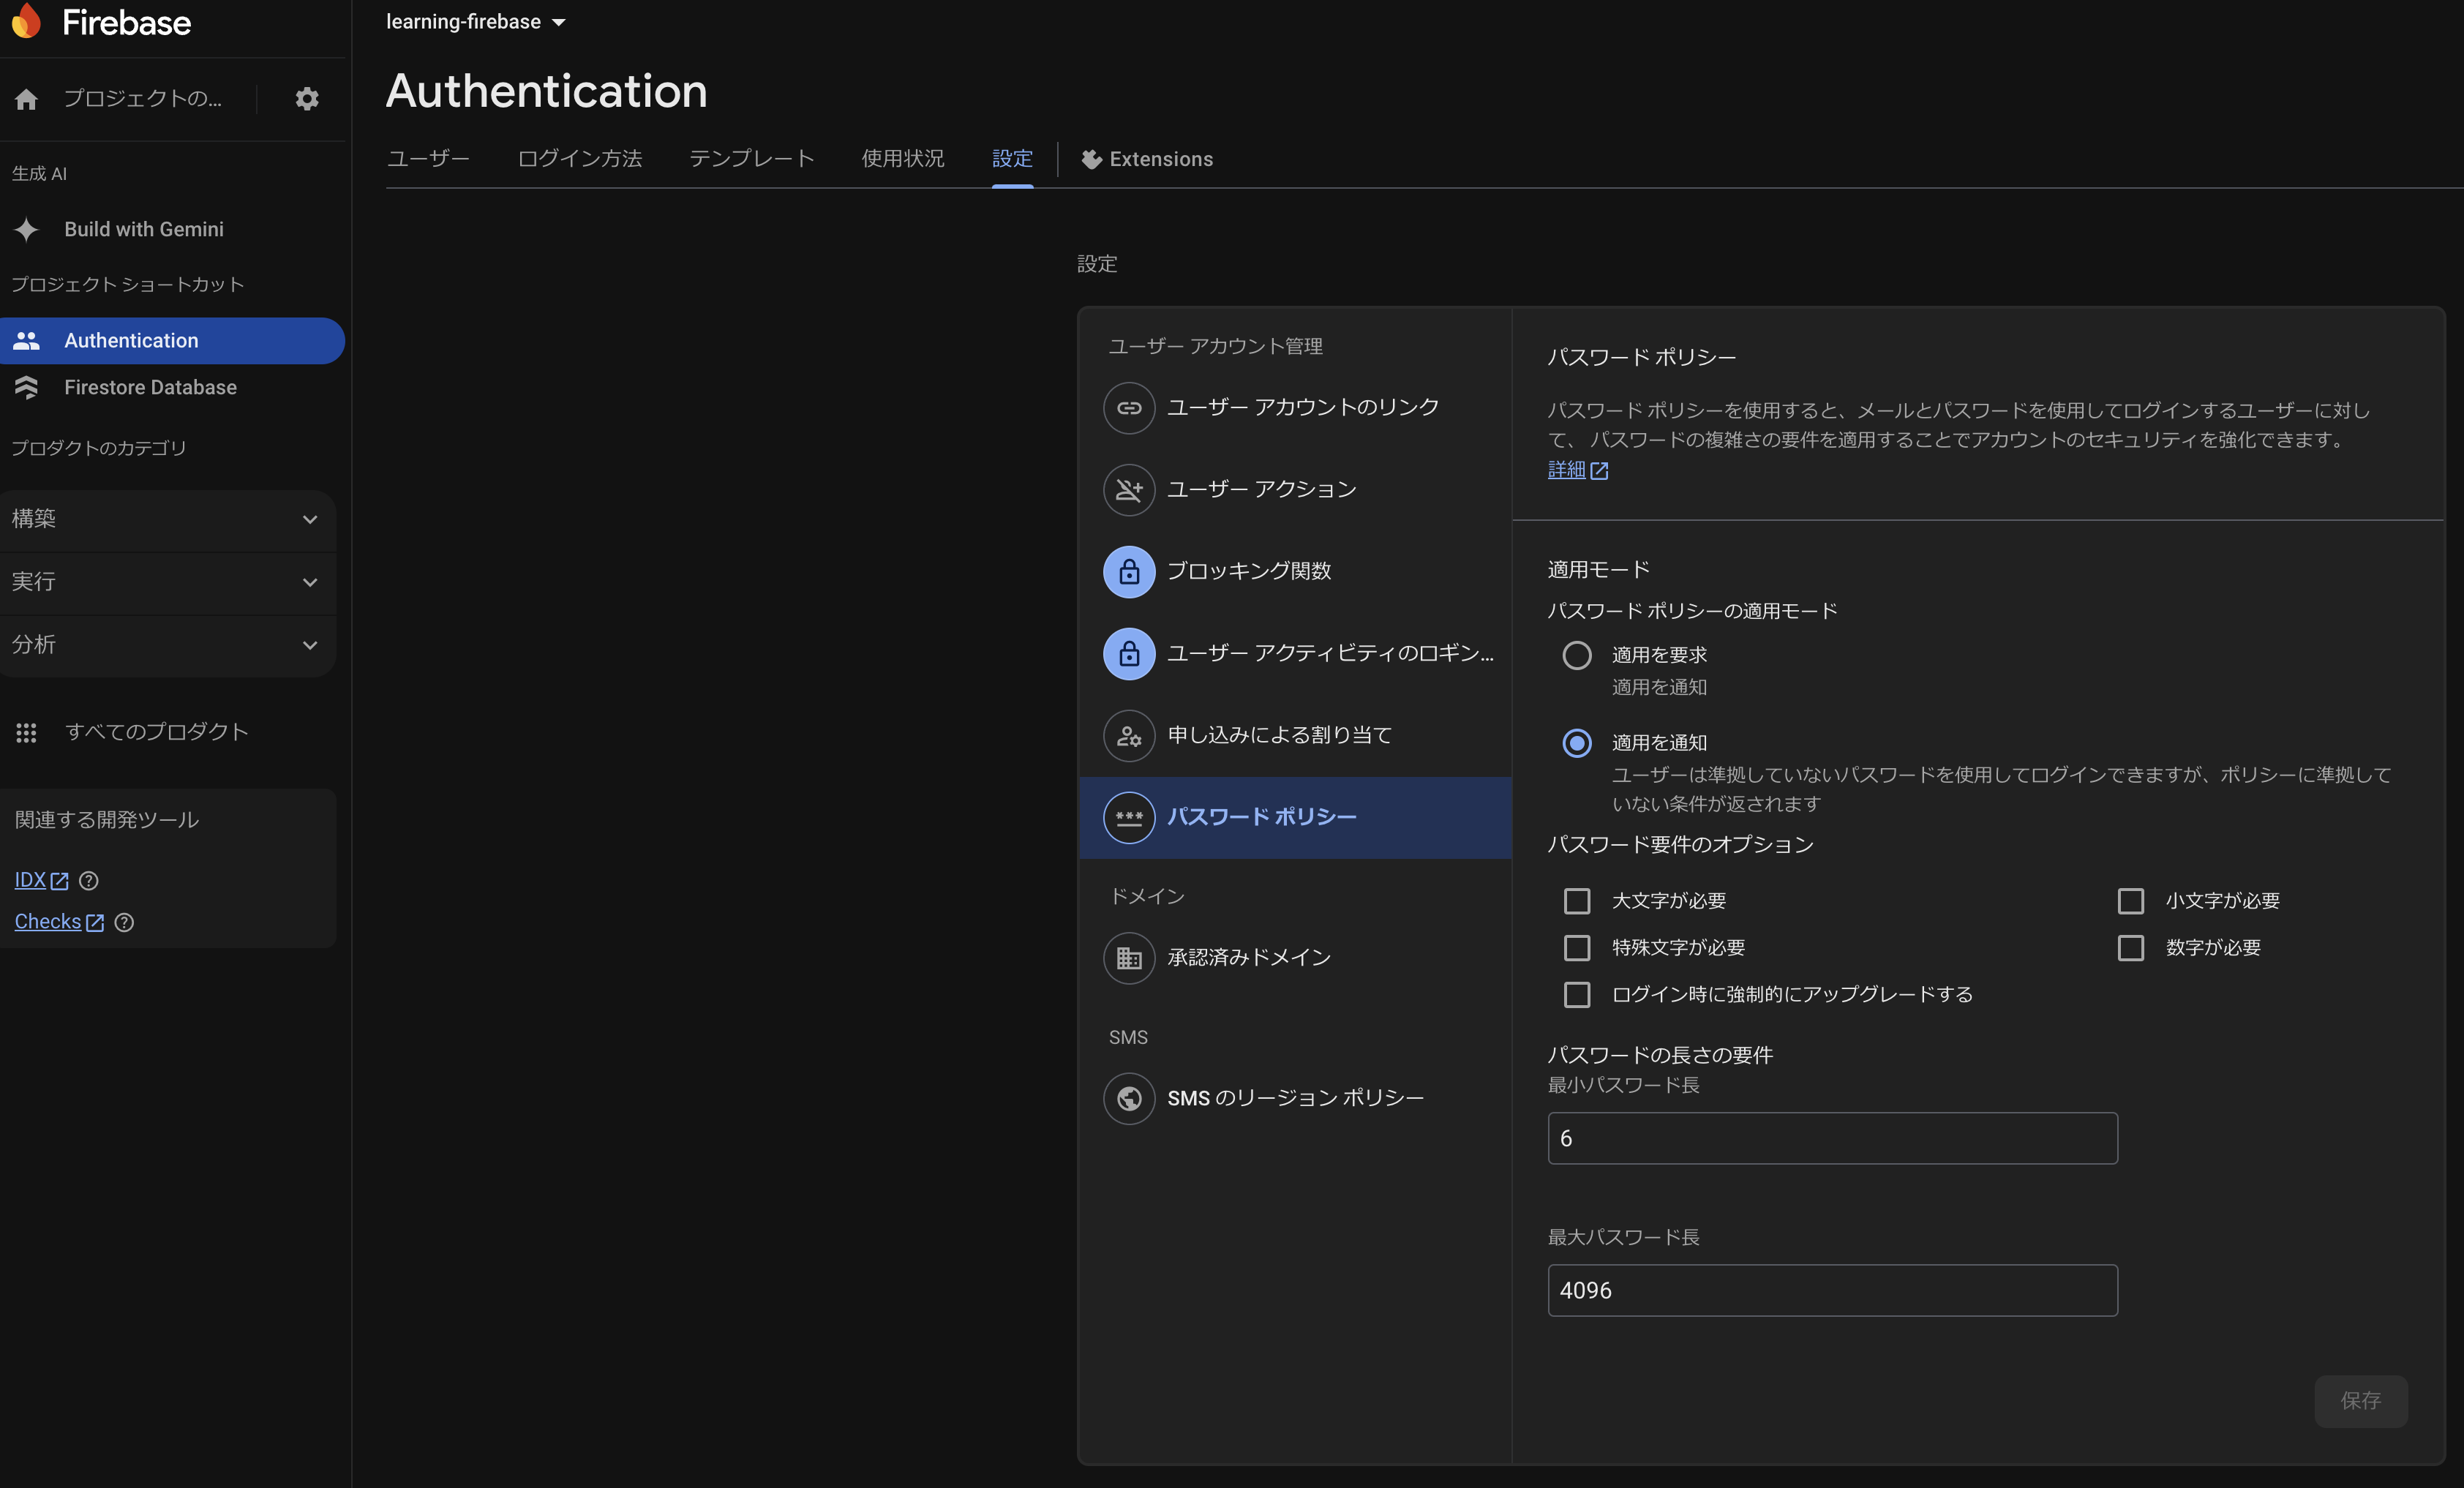The height and width of the screenshot is (1488, 2464).
Task: Open all products grid icon
Action: click(x=27, y=732)
